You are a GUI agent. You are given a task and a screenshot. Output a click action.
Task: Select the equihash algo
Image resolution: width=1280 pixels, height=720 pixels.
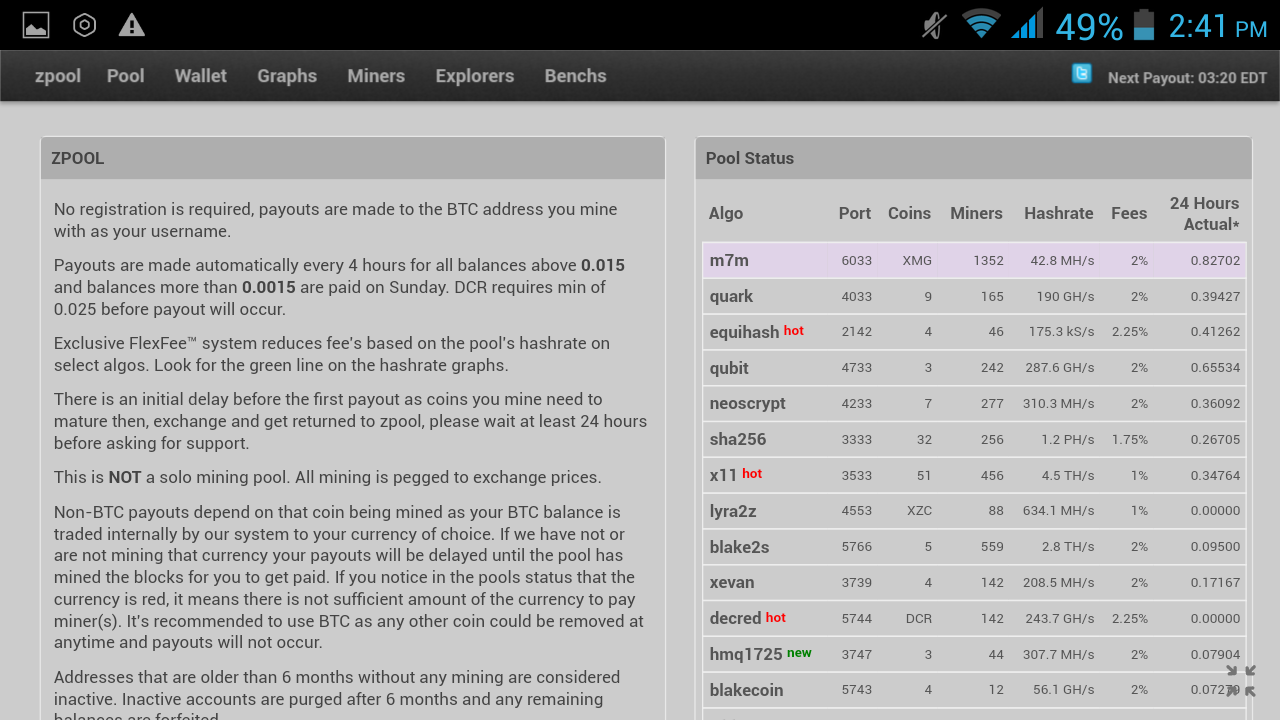(744, 332)
